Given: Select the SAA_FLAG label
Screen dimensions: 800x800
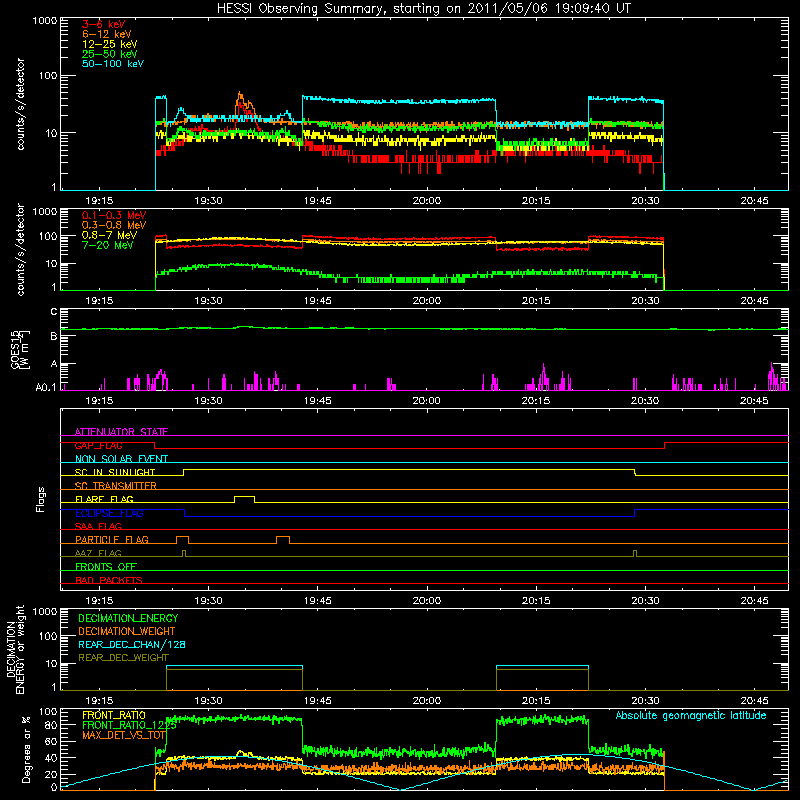Looking at the screenshot, I should (x=98, y=526).
